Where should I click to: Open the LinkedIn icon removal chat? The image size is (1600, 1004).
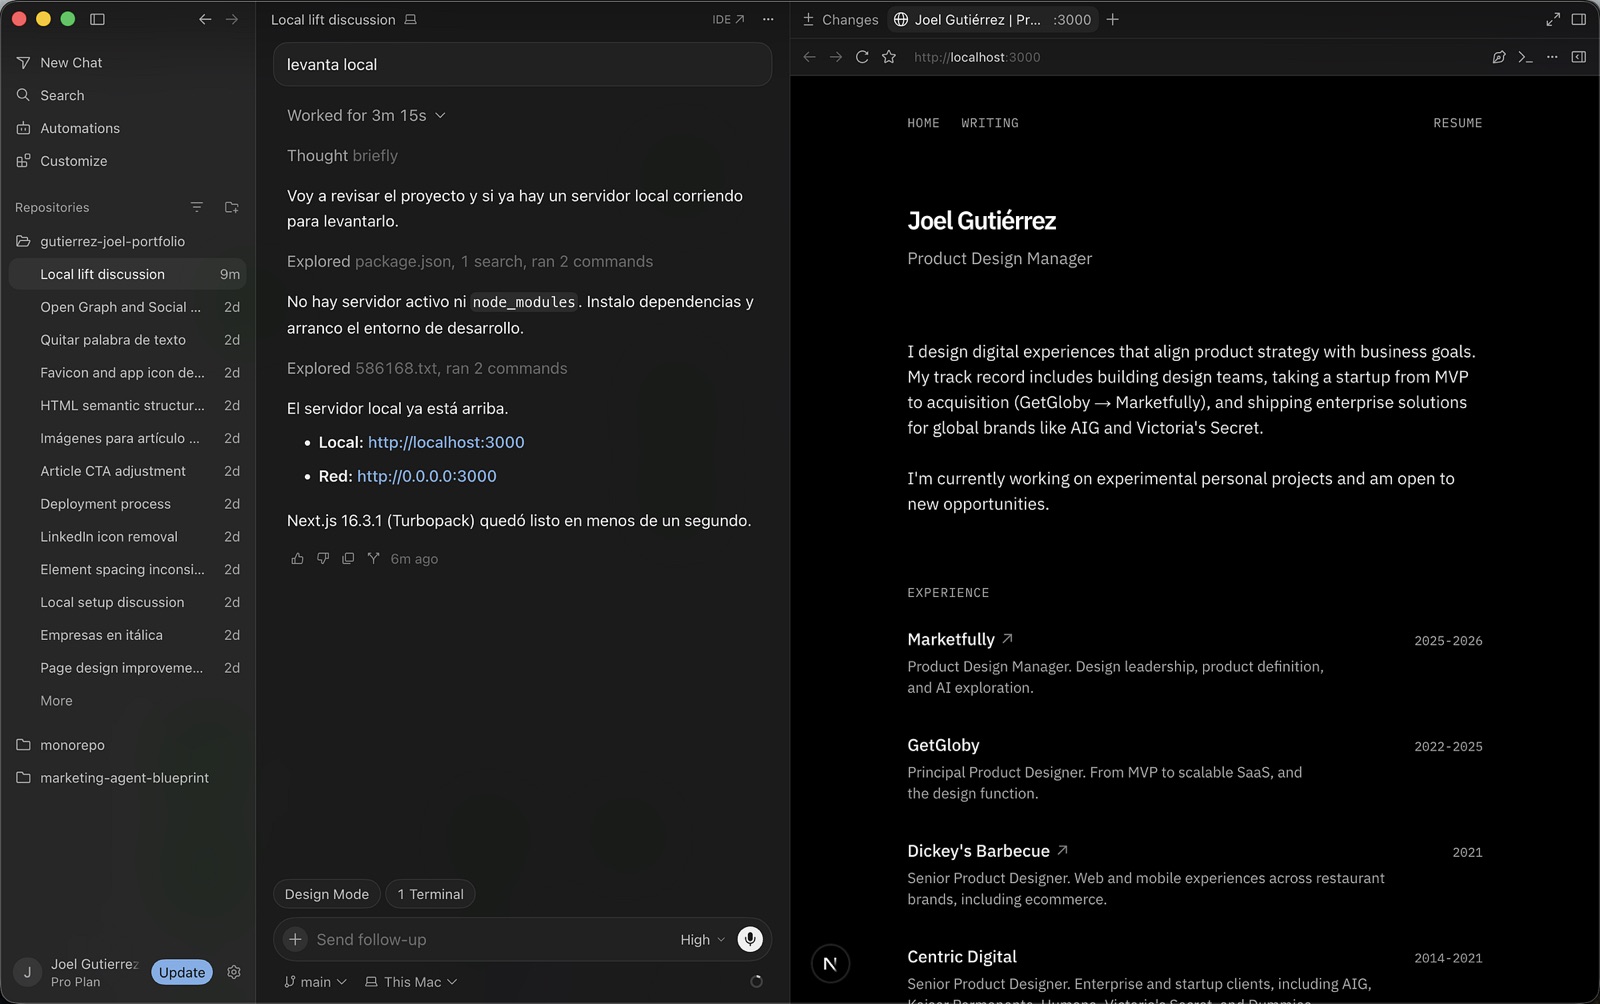[127, 537]
